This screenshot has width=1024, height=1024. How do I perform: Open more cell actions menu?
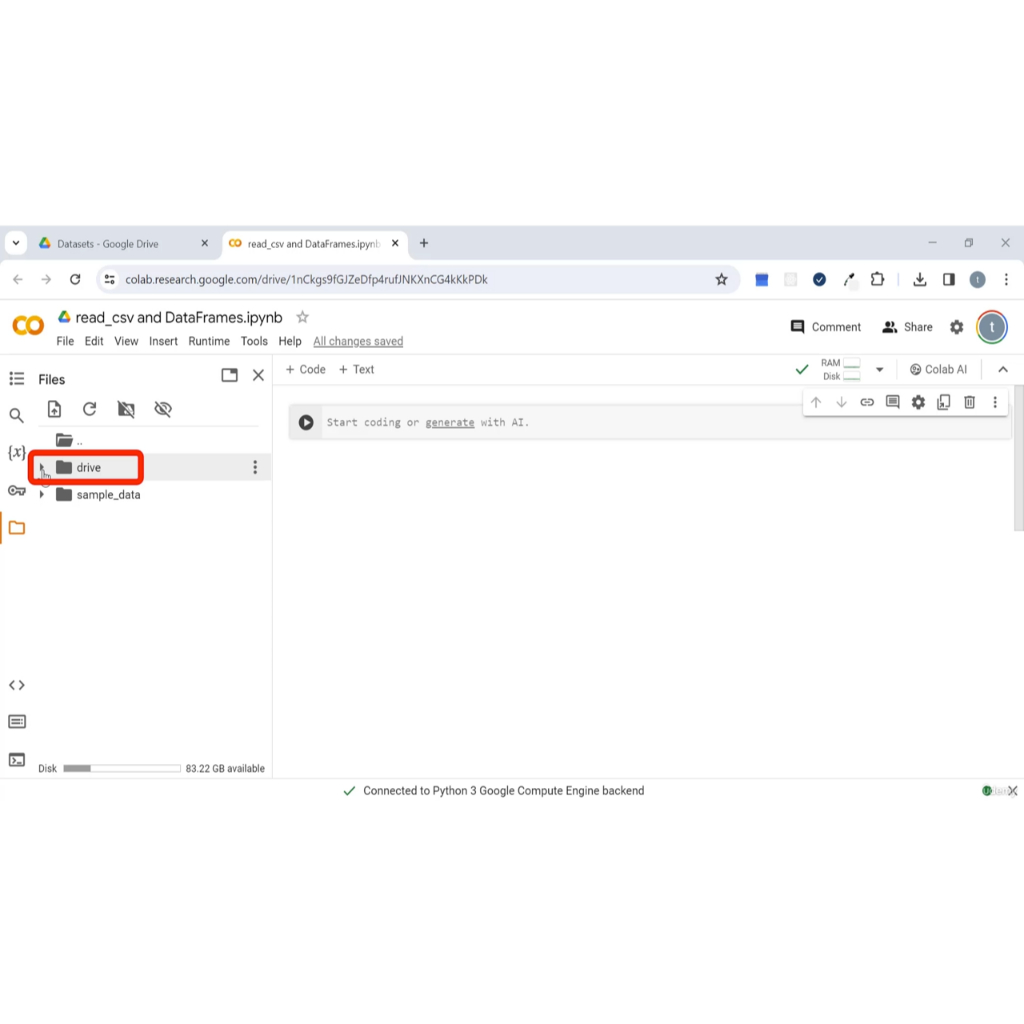click(995, 402)
